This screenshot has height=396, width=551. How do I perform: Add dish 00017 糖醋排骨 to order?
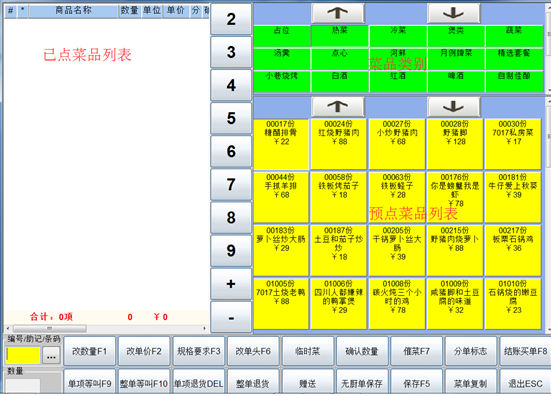click(x=281, y=144)
